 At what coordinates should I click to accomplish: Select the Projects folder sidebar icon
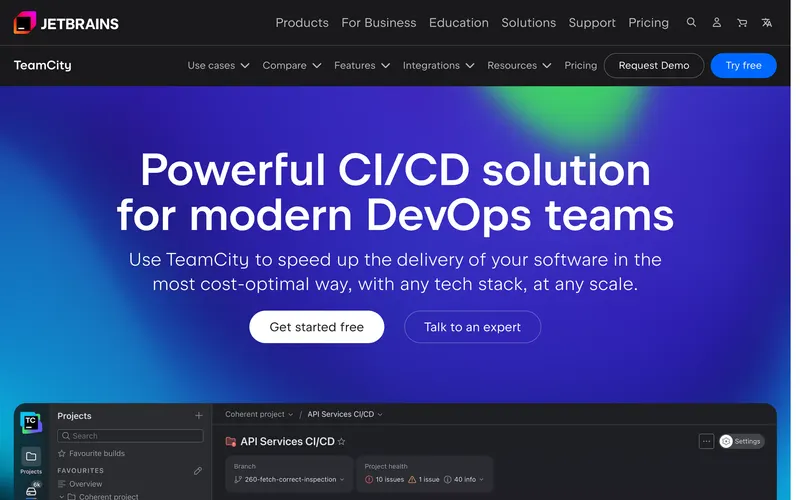(x=31, y=457)
